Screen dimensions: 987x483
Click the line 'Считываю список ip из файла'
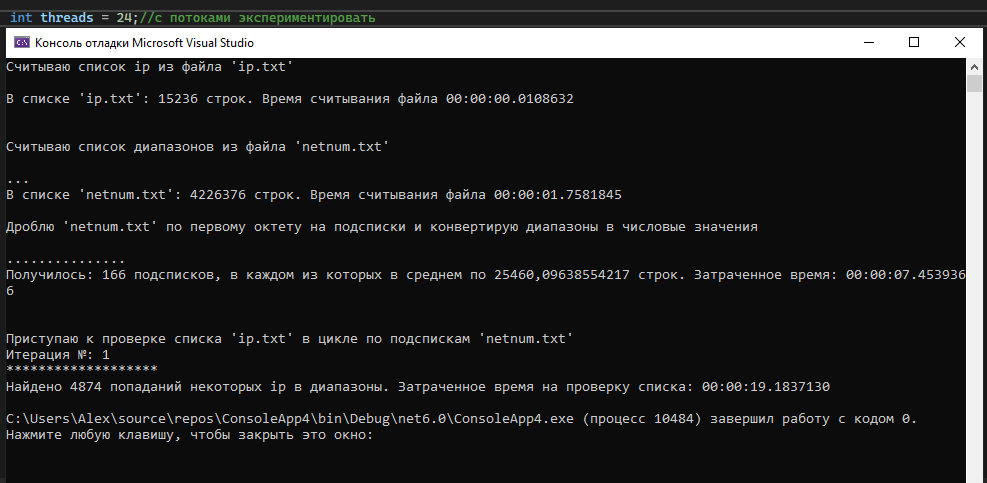click(150, 67)
